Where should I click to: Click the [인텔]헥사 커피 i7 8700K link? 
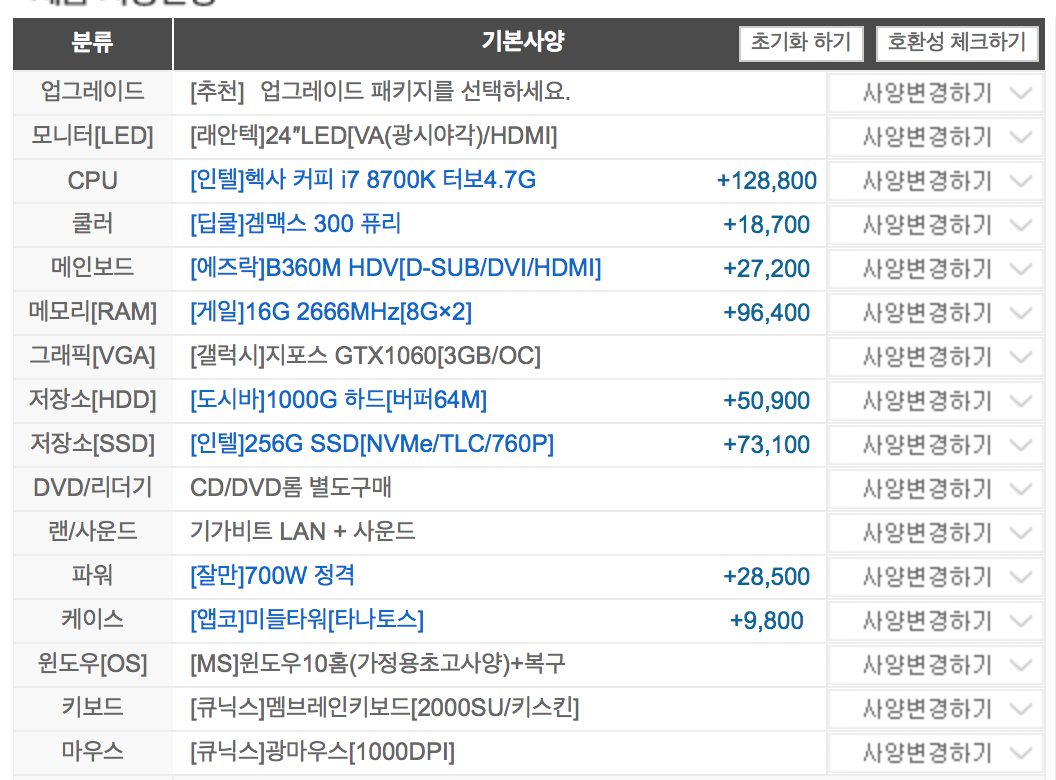[x=363, y=180]
